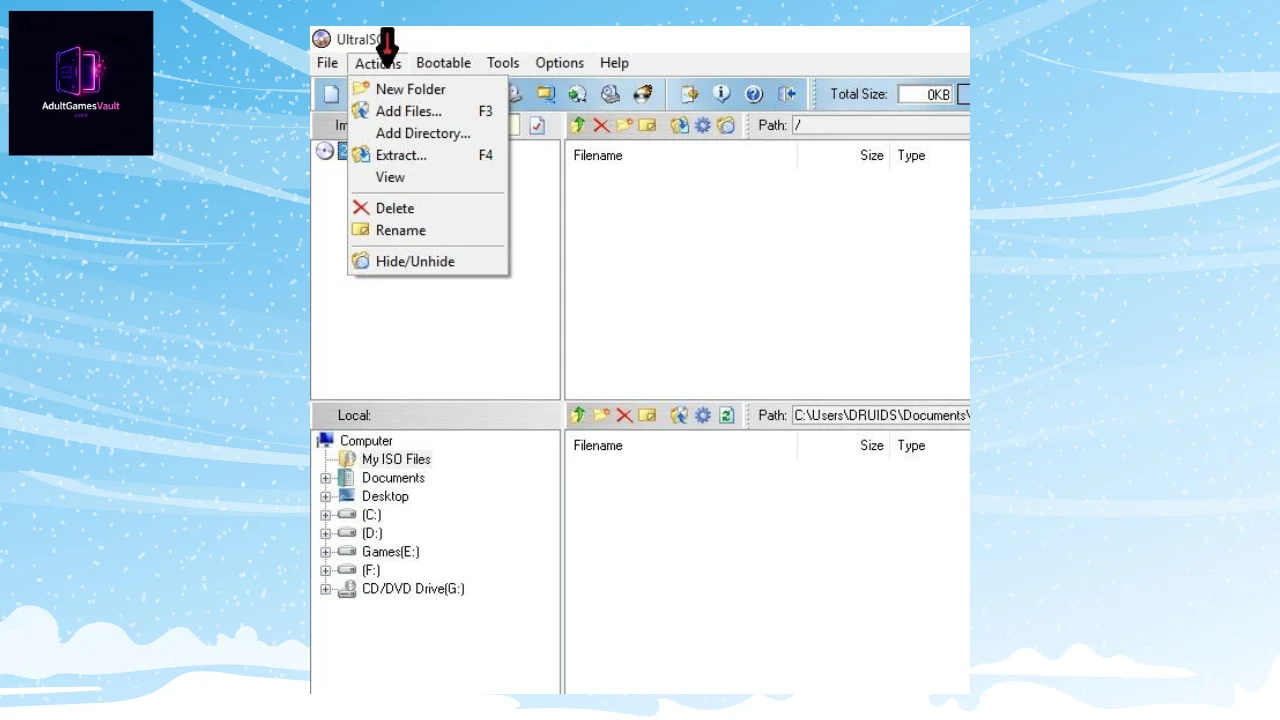Click the Hide icon next to image Path label
The image size is (1280, 720).
[x=726, y=125]
